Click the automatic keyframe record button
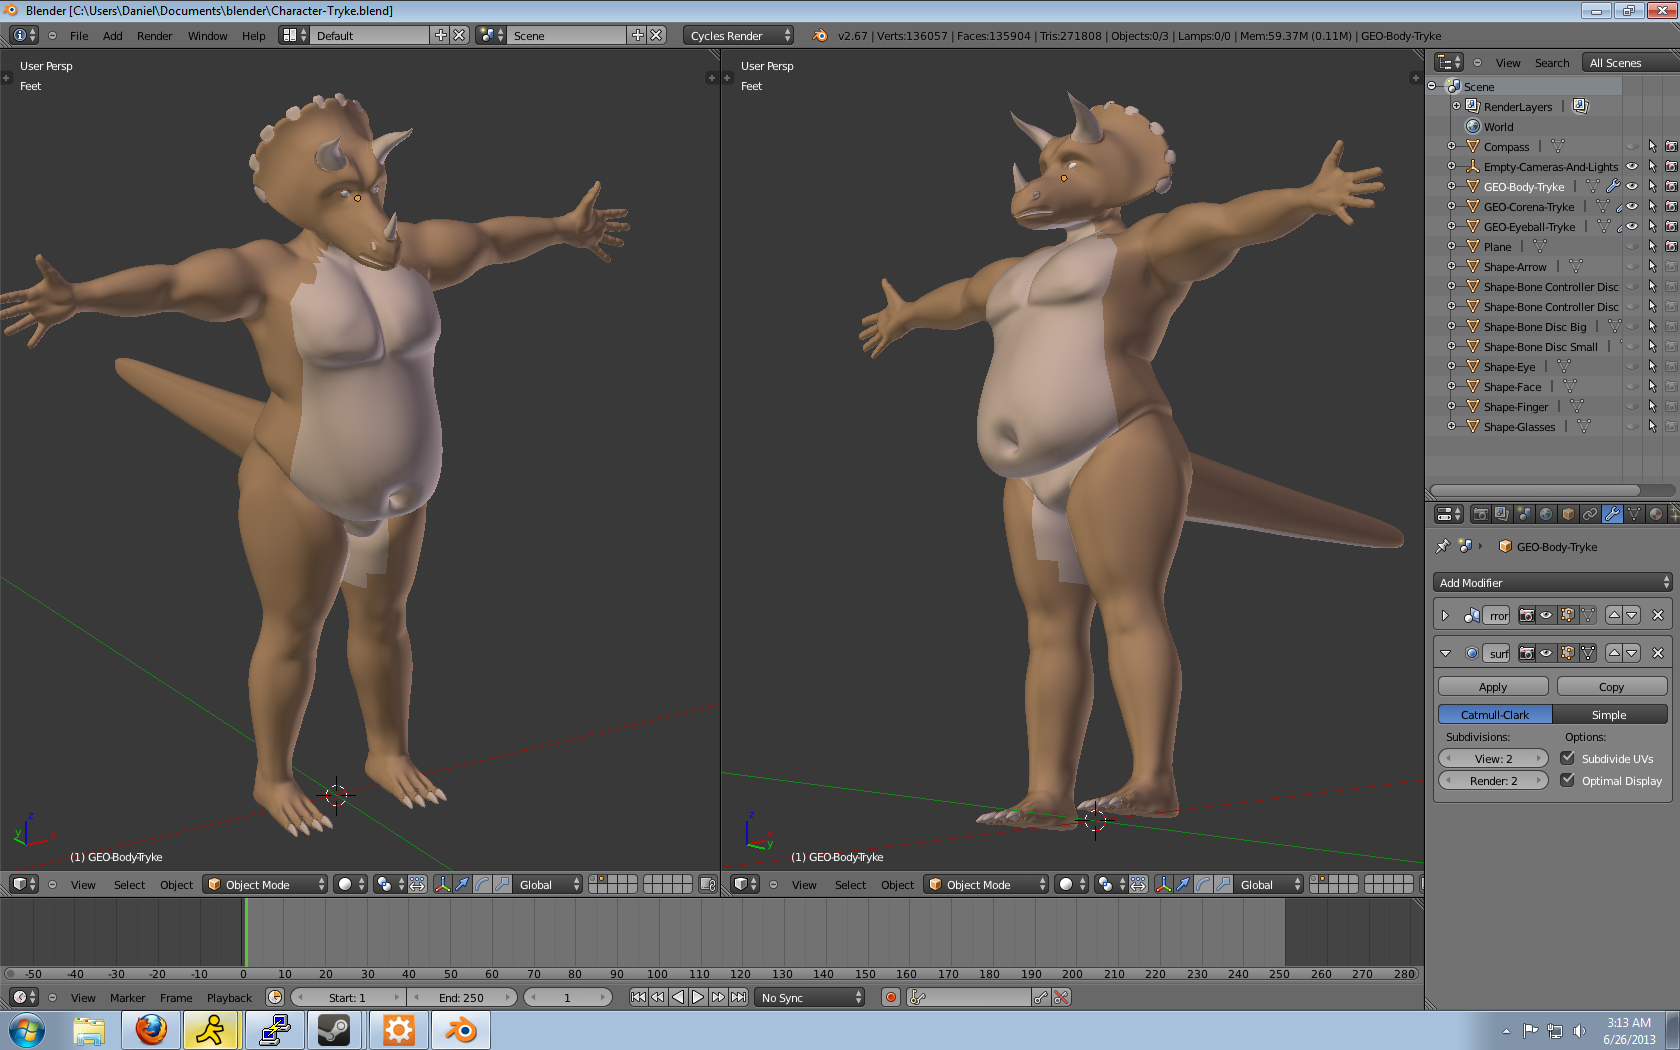 pos(890,997)
